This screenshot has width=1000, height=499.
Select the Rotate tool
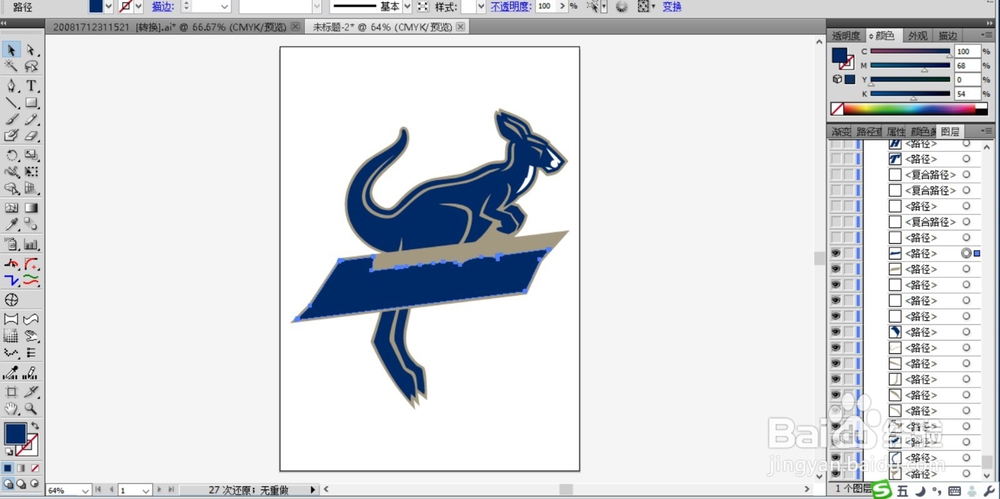pyautogui.click(x=11, y=155)
